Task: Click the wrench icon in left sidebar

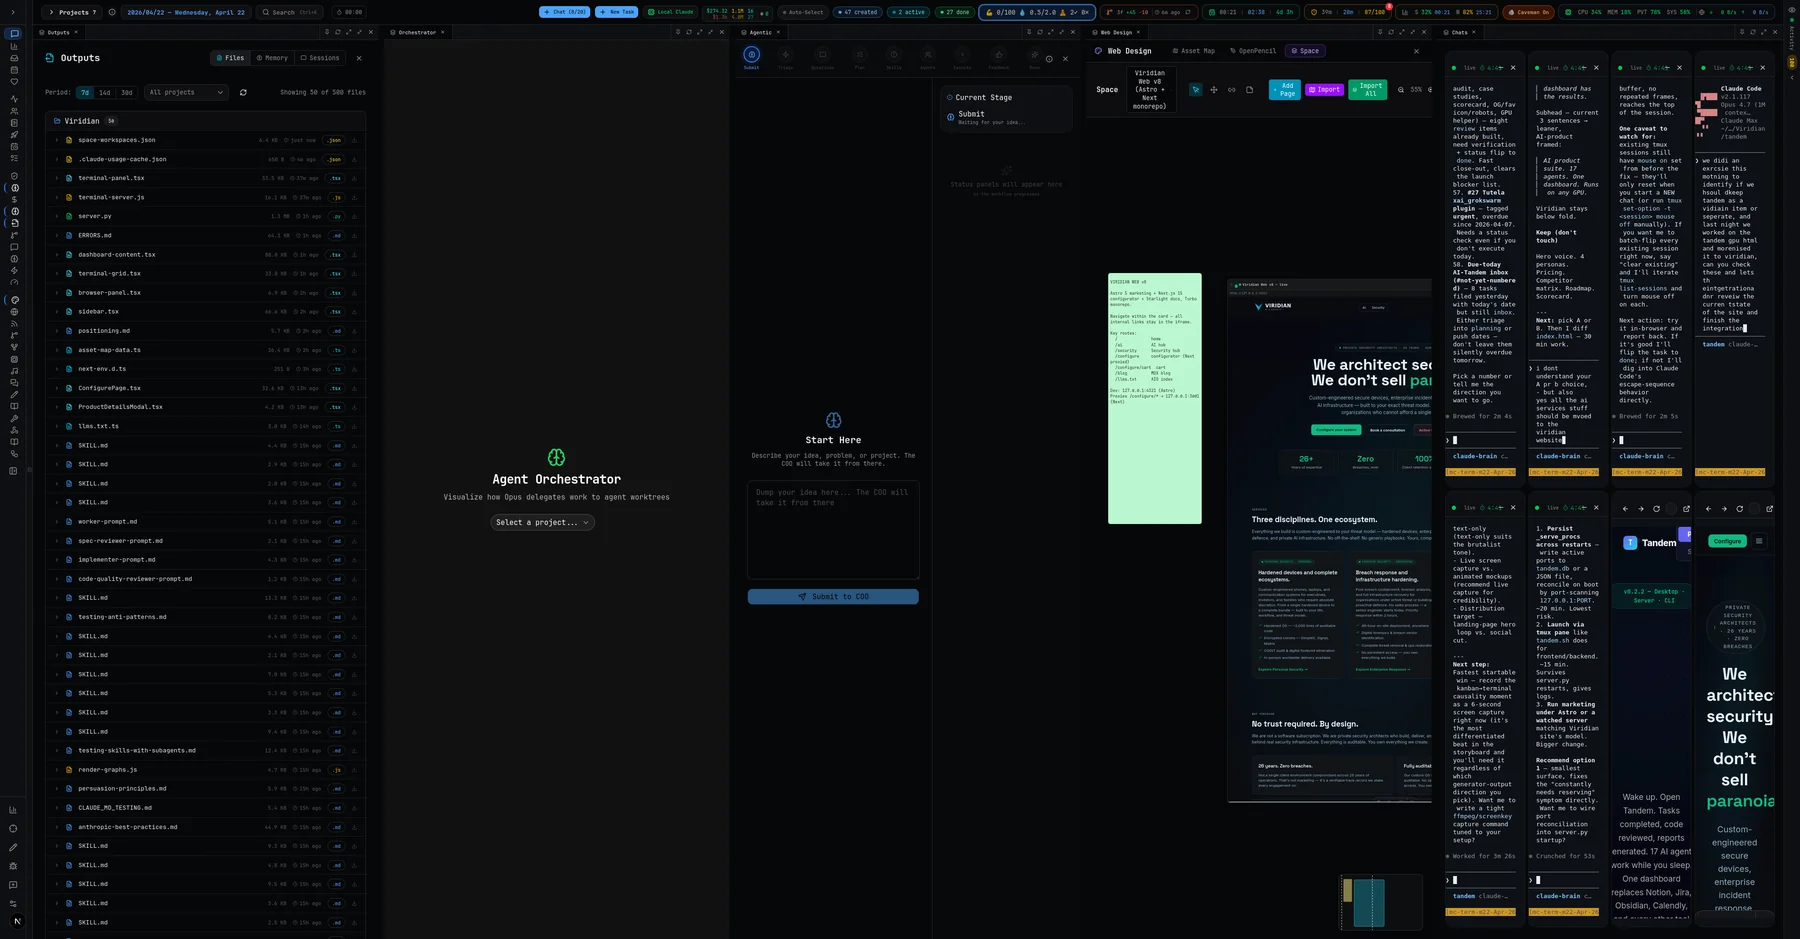Action: [x=14, y=419]
